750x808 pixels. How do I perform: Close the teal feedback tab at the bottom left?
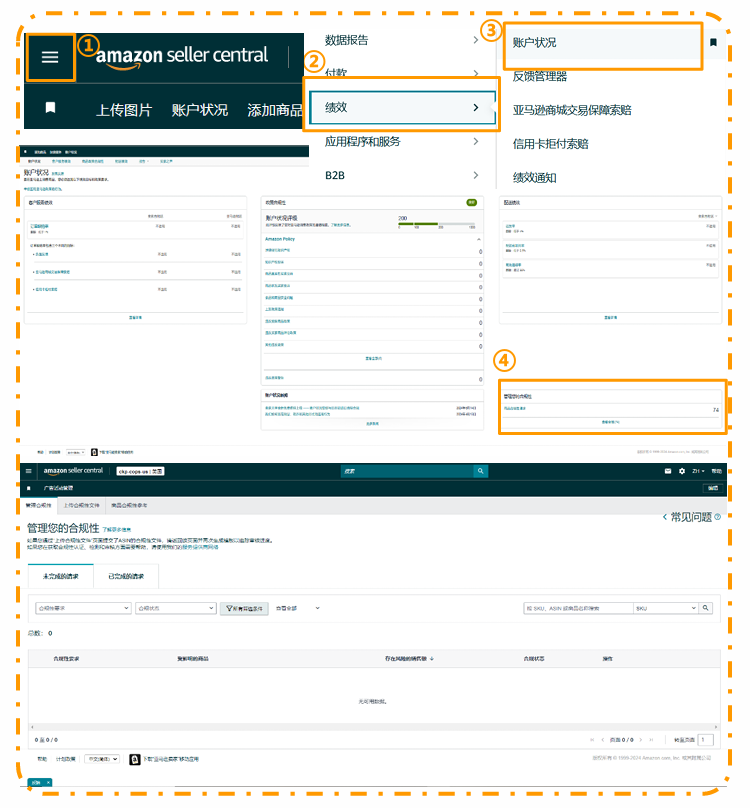(48, 782)
